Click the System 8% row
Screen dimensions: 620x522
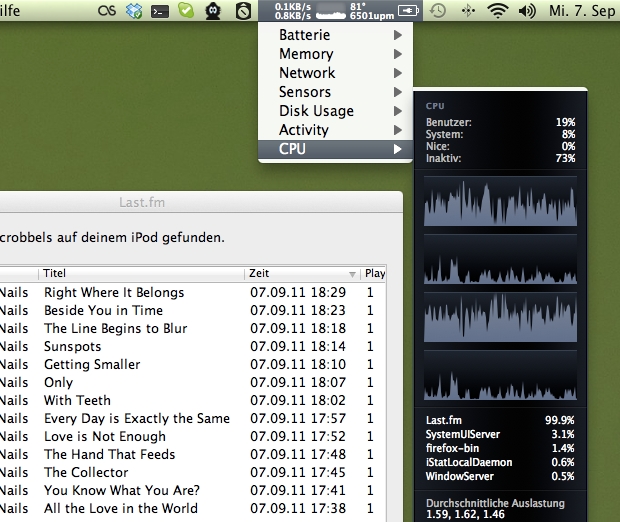pyautogui.click(x=500, y=134)
